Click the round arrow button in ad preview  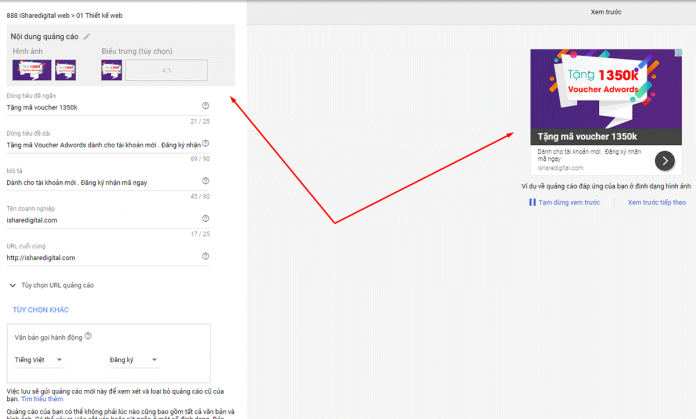point(664,160)
